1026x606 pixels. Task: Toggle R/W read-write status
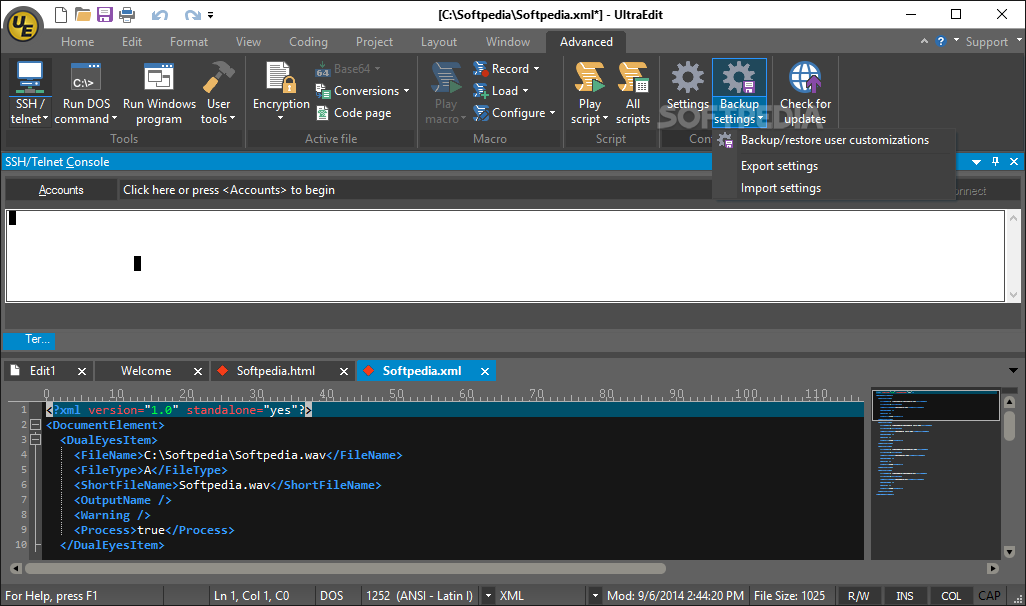coord(858,596)
